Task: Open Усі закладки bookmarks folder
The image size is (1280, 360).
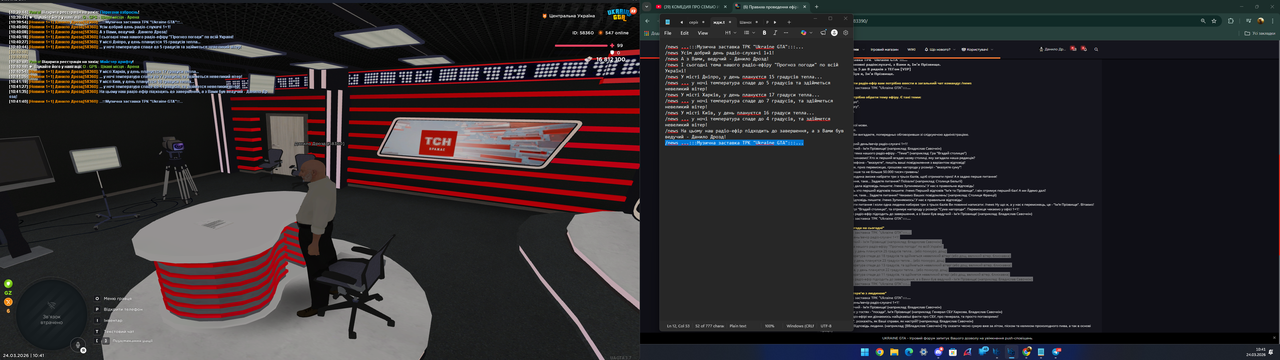Action: [1260, 33]
